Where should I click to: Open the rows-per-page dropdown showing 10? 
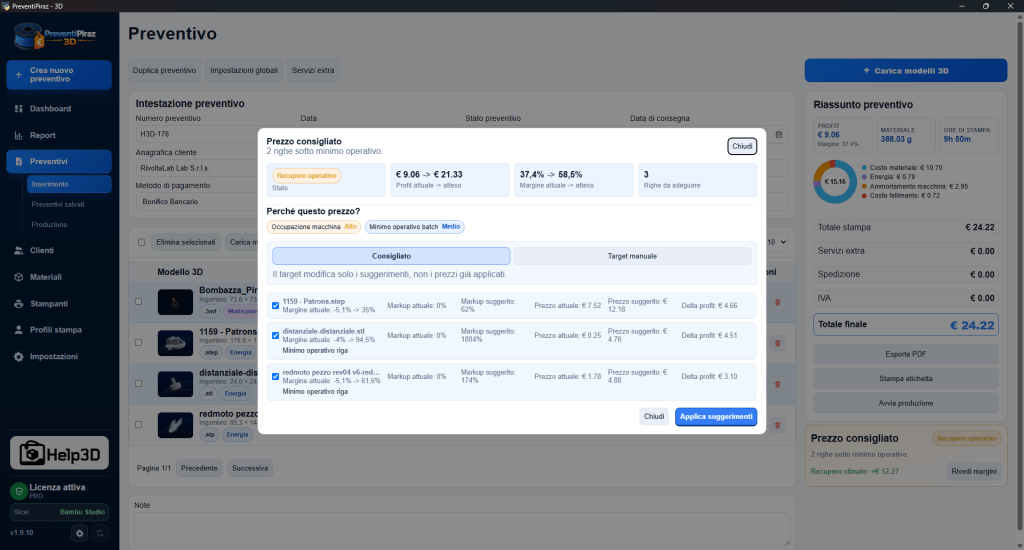pyautogui.click(x=776, y=242)
